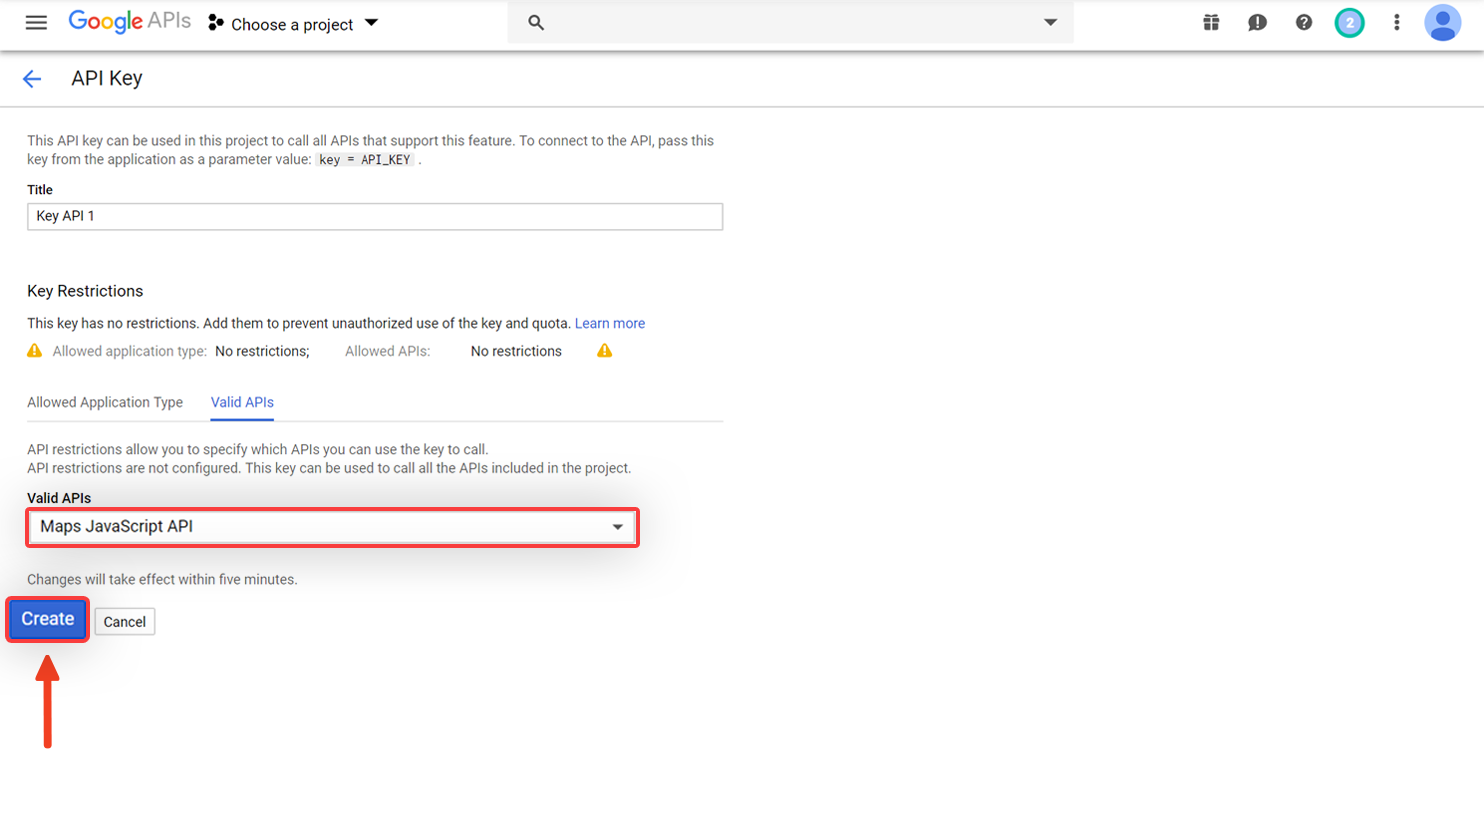
Task: Click the 'No restrictions;' application type value
Action: pyautogui.click(x=262, y=351)
